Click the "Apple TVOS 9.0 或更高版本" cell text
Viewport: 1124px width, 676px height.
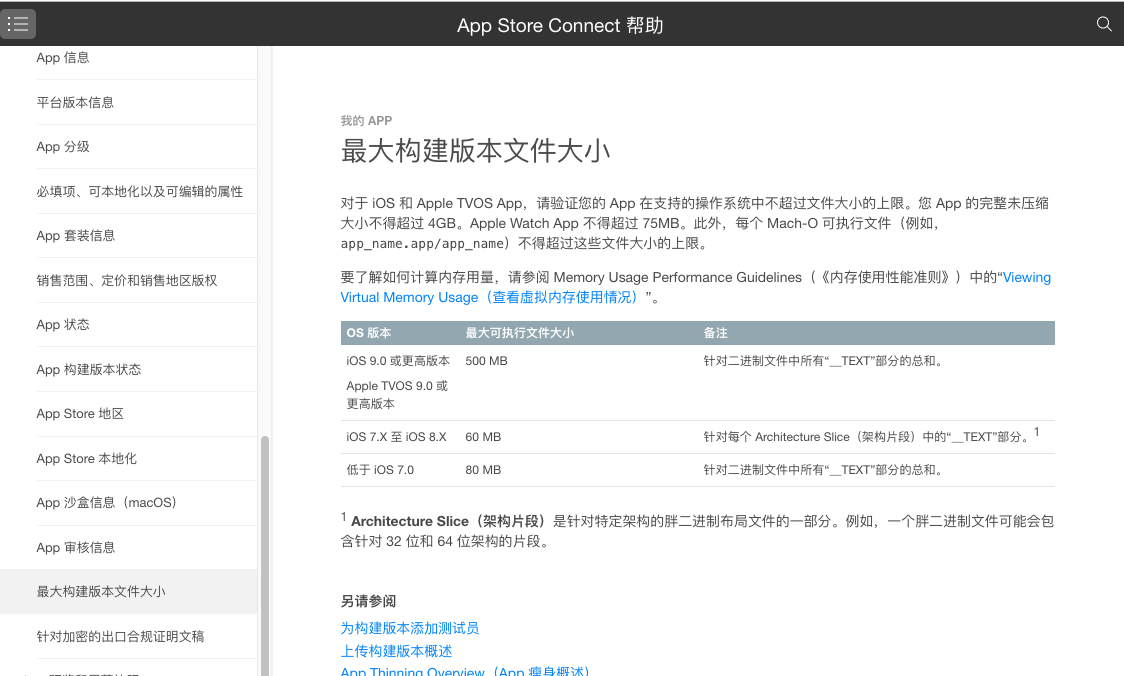tap(397, 394)
